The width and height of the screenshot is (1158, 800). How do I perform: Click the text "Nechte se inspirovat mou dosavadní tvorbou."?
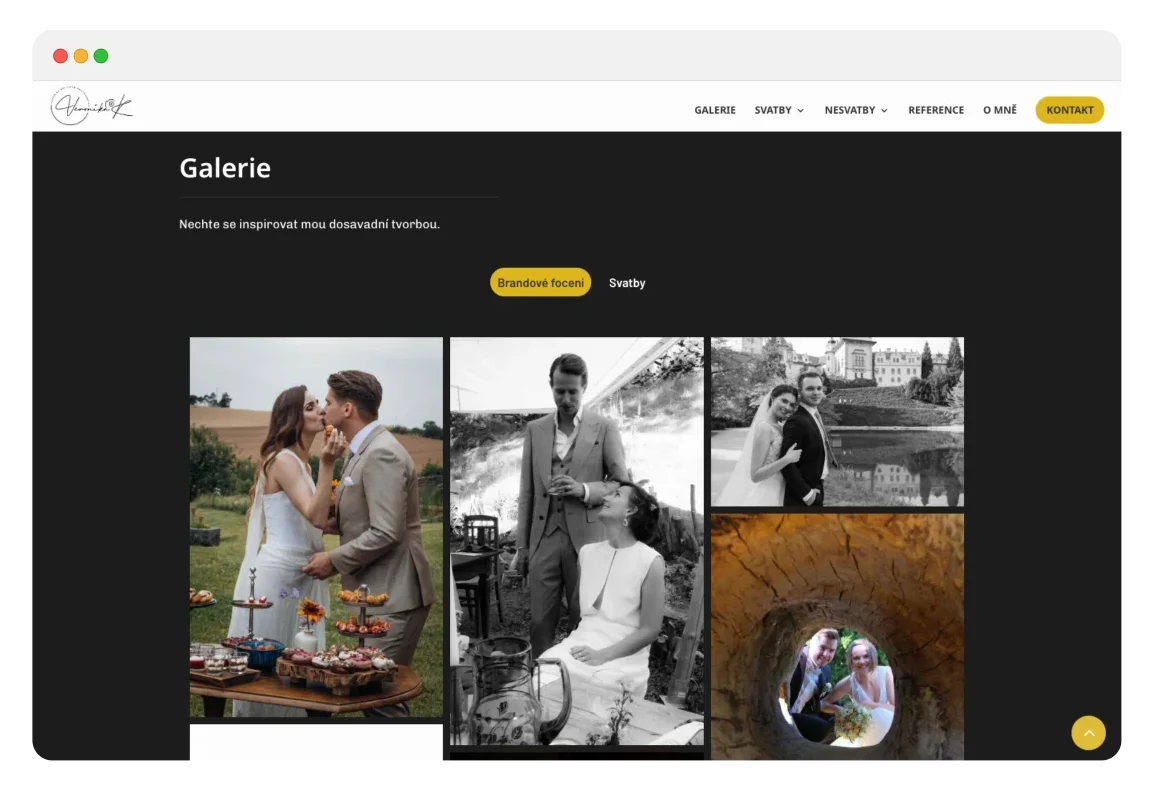pos(309,224)
